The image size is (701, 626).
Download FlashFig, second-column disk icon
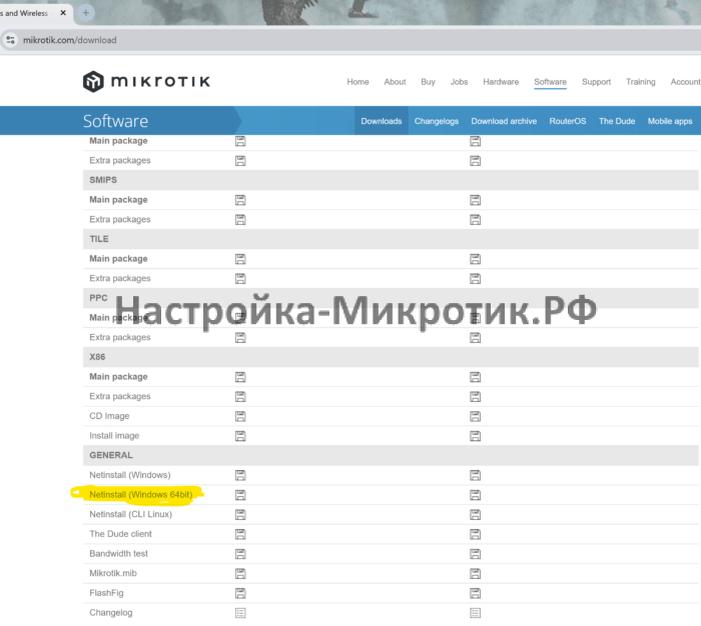(x=475, y=593)
